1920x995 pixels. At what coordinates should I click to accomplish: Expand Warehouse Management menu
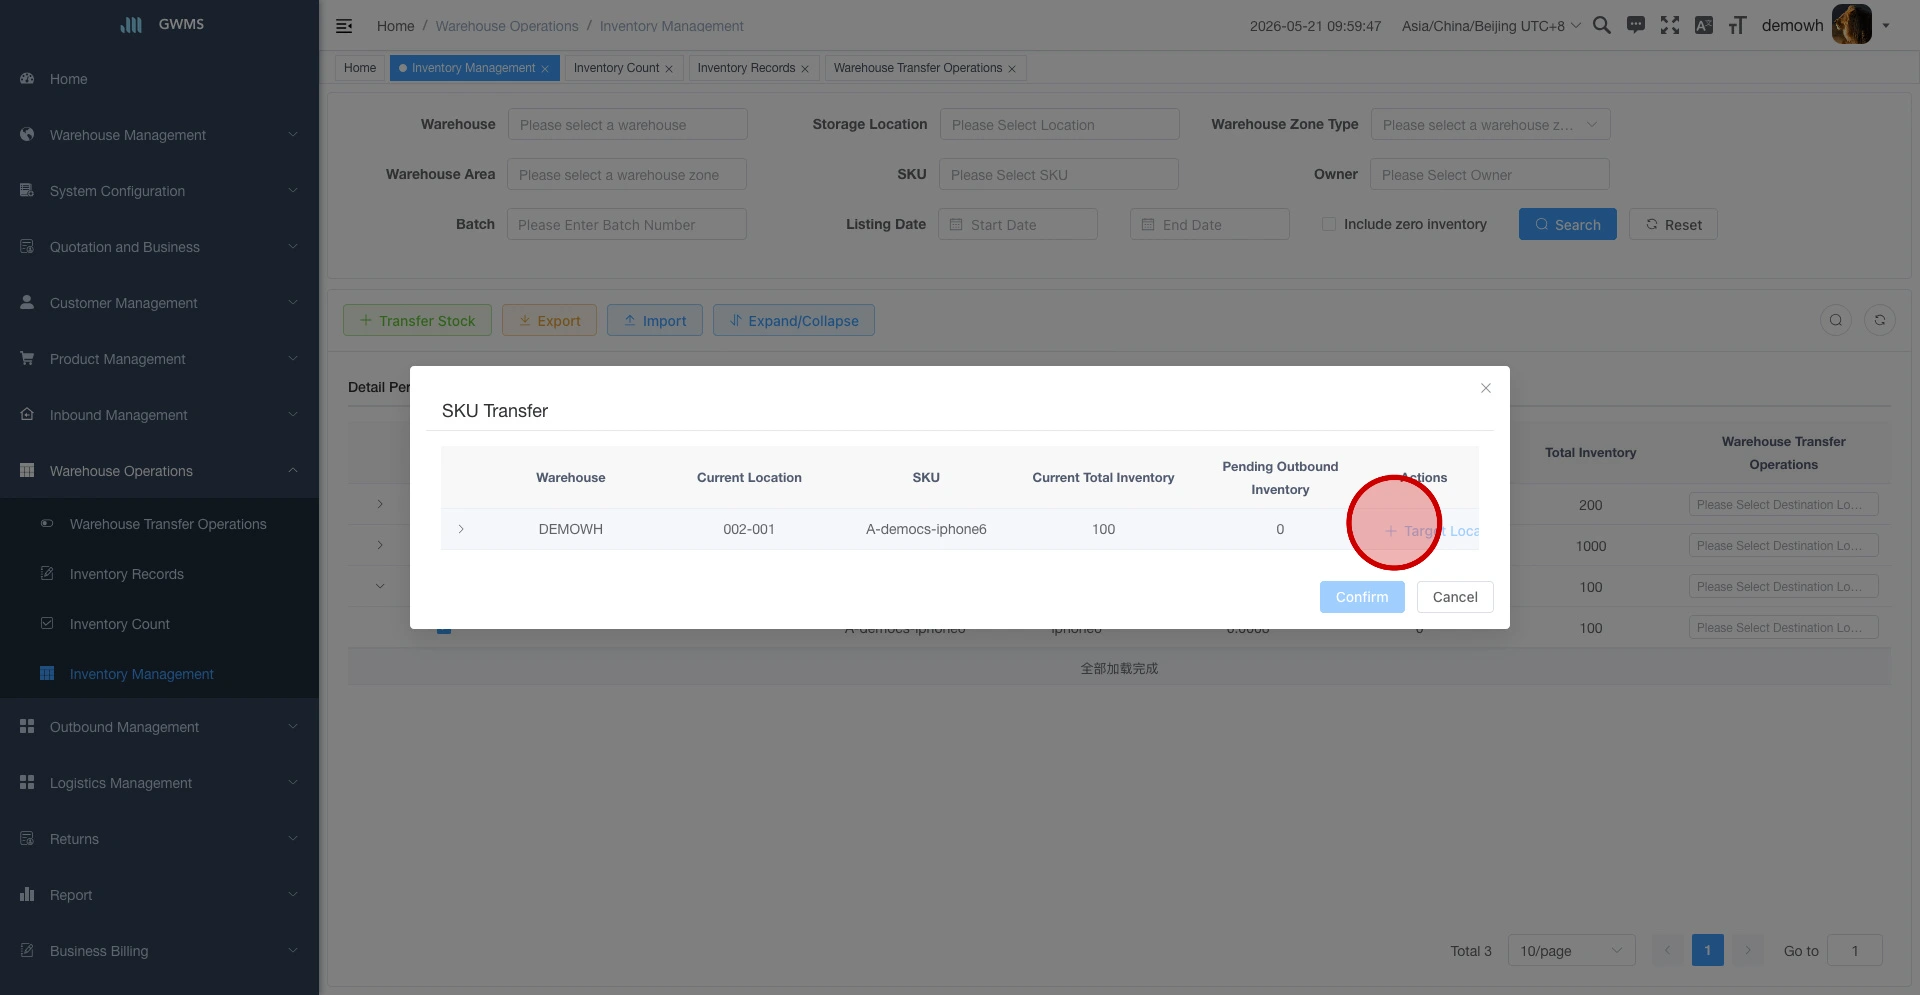(159, 135)
